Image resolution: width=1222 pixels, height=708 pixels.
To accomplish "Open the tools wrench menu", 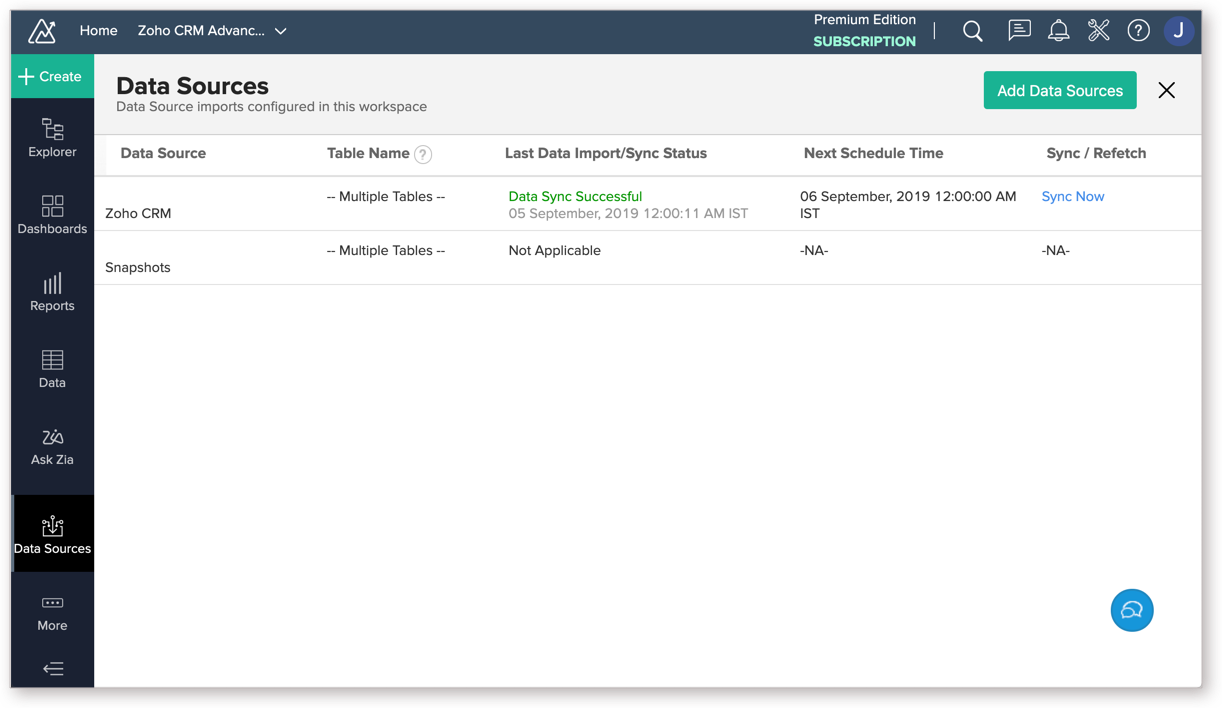I will pyautogui.click(x=1098, y=30).
